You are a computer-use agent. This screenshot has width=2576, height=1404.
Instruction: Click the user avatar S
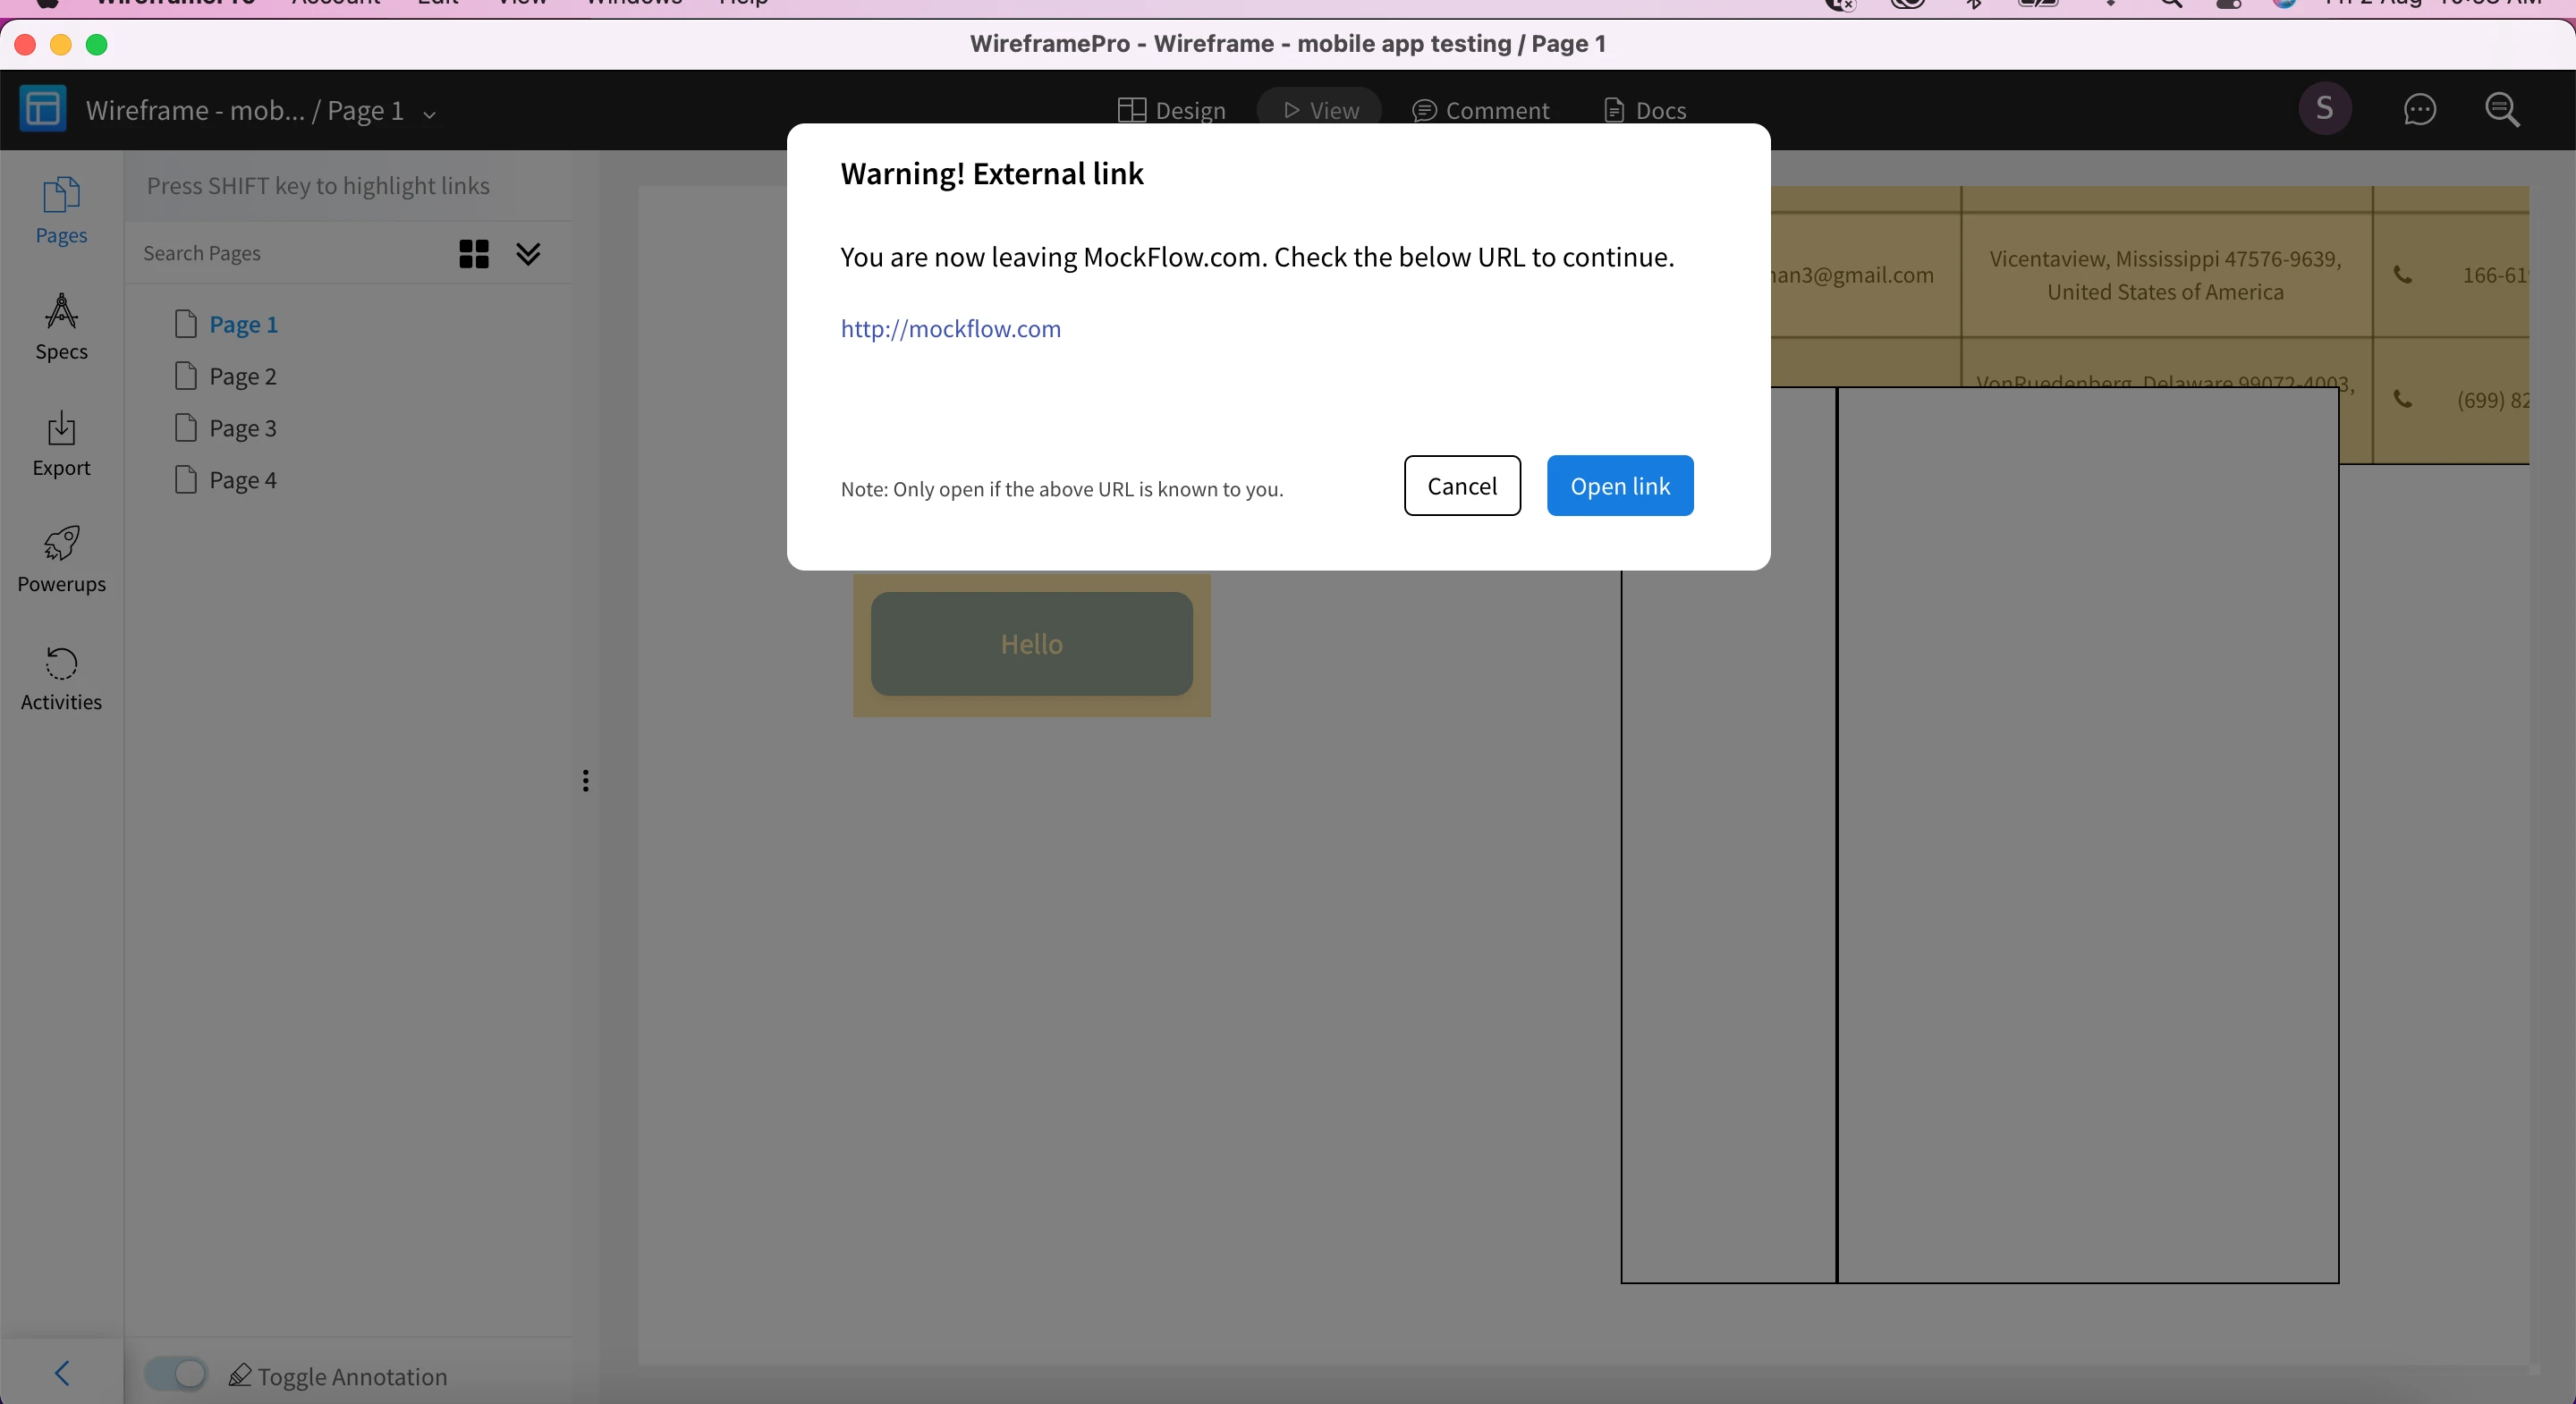(x=2324, y=109)
